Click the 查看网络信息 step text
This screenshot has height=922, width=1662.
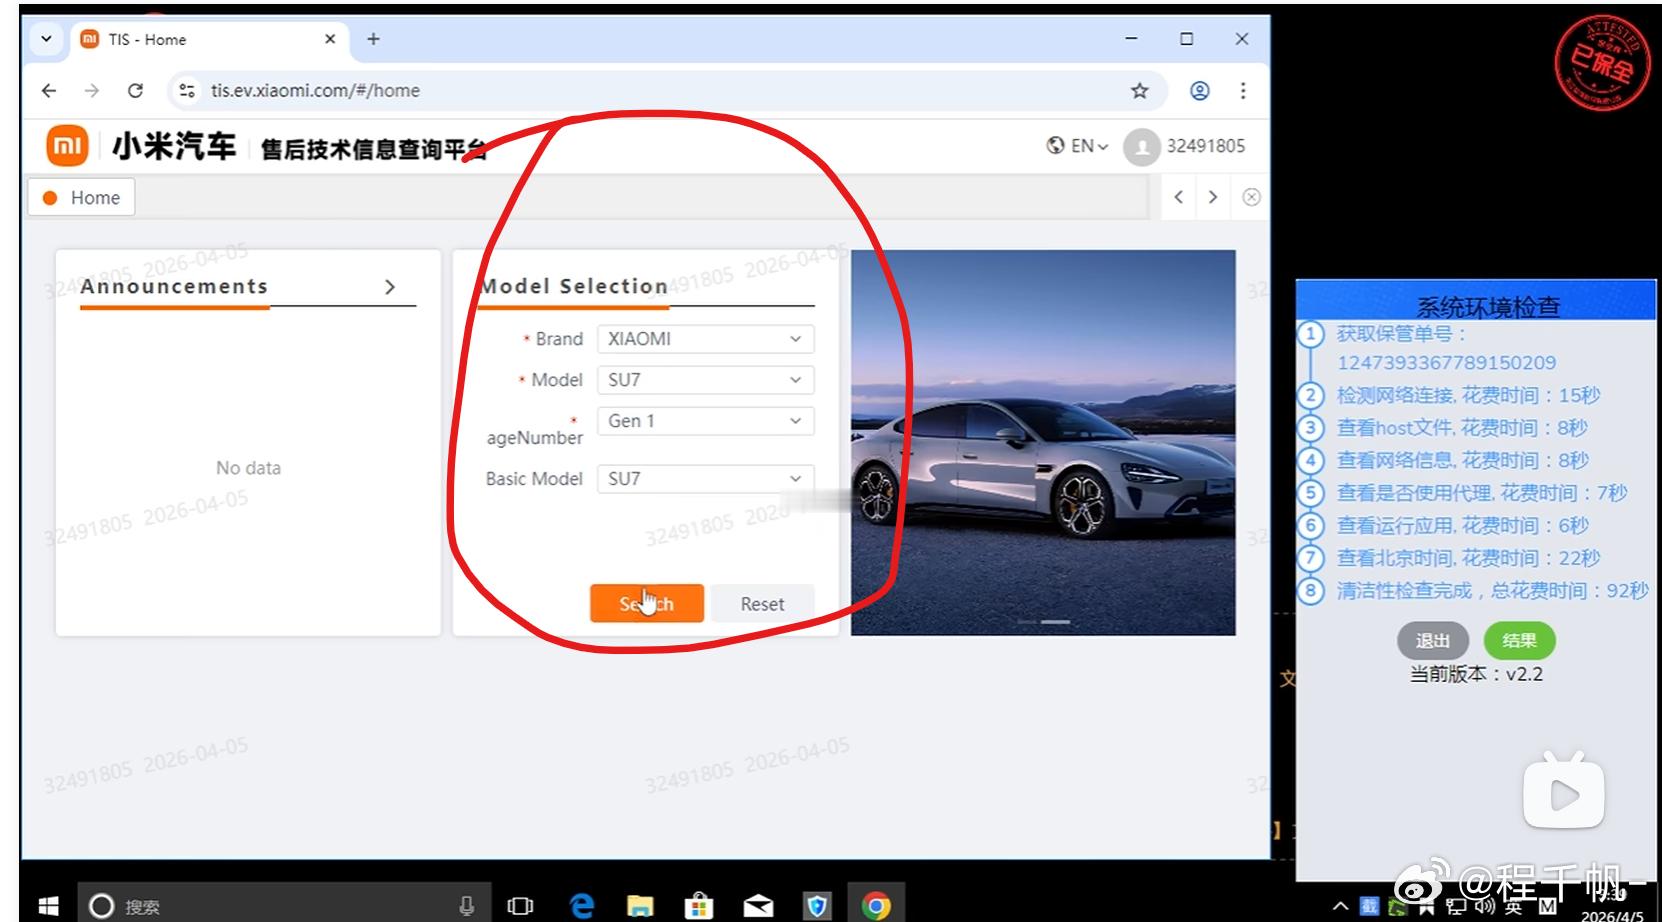(1462, 461)
